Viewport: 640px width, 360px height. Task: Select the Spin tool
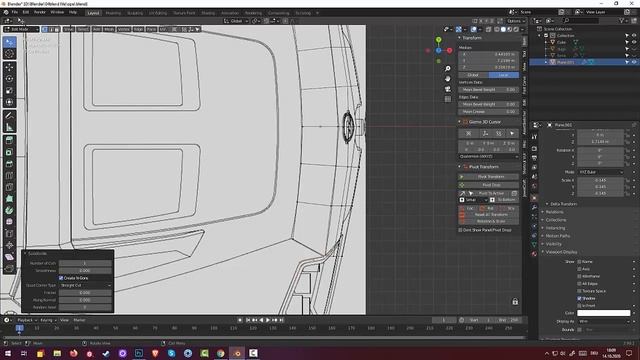(9, 211)
